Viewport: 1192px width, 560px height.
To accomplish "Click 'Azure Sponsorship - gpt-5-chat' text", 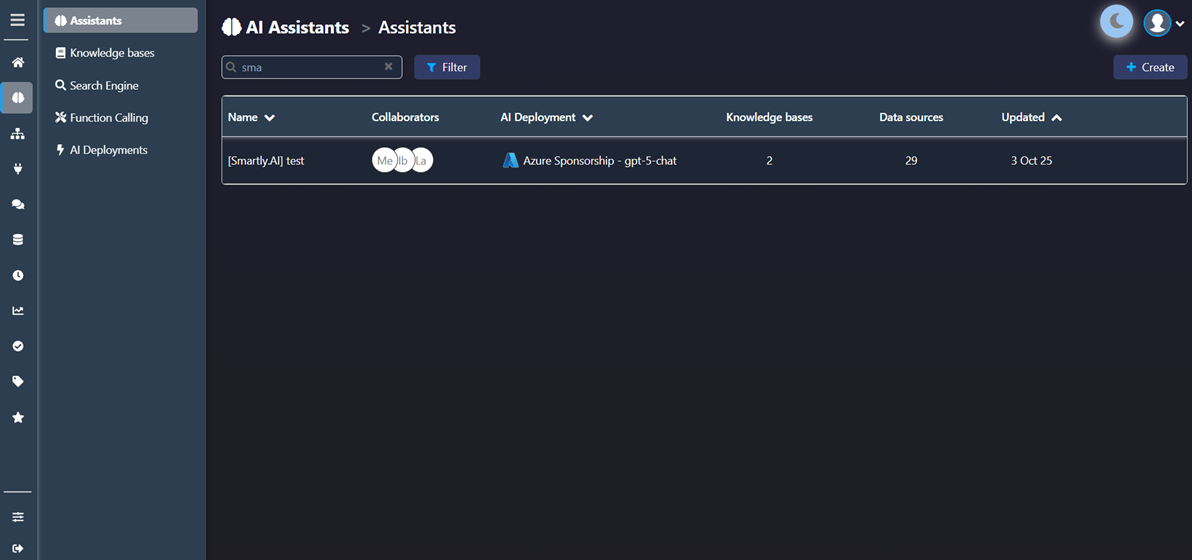I will click(x=600, y=161).
